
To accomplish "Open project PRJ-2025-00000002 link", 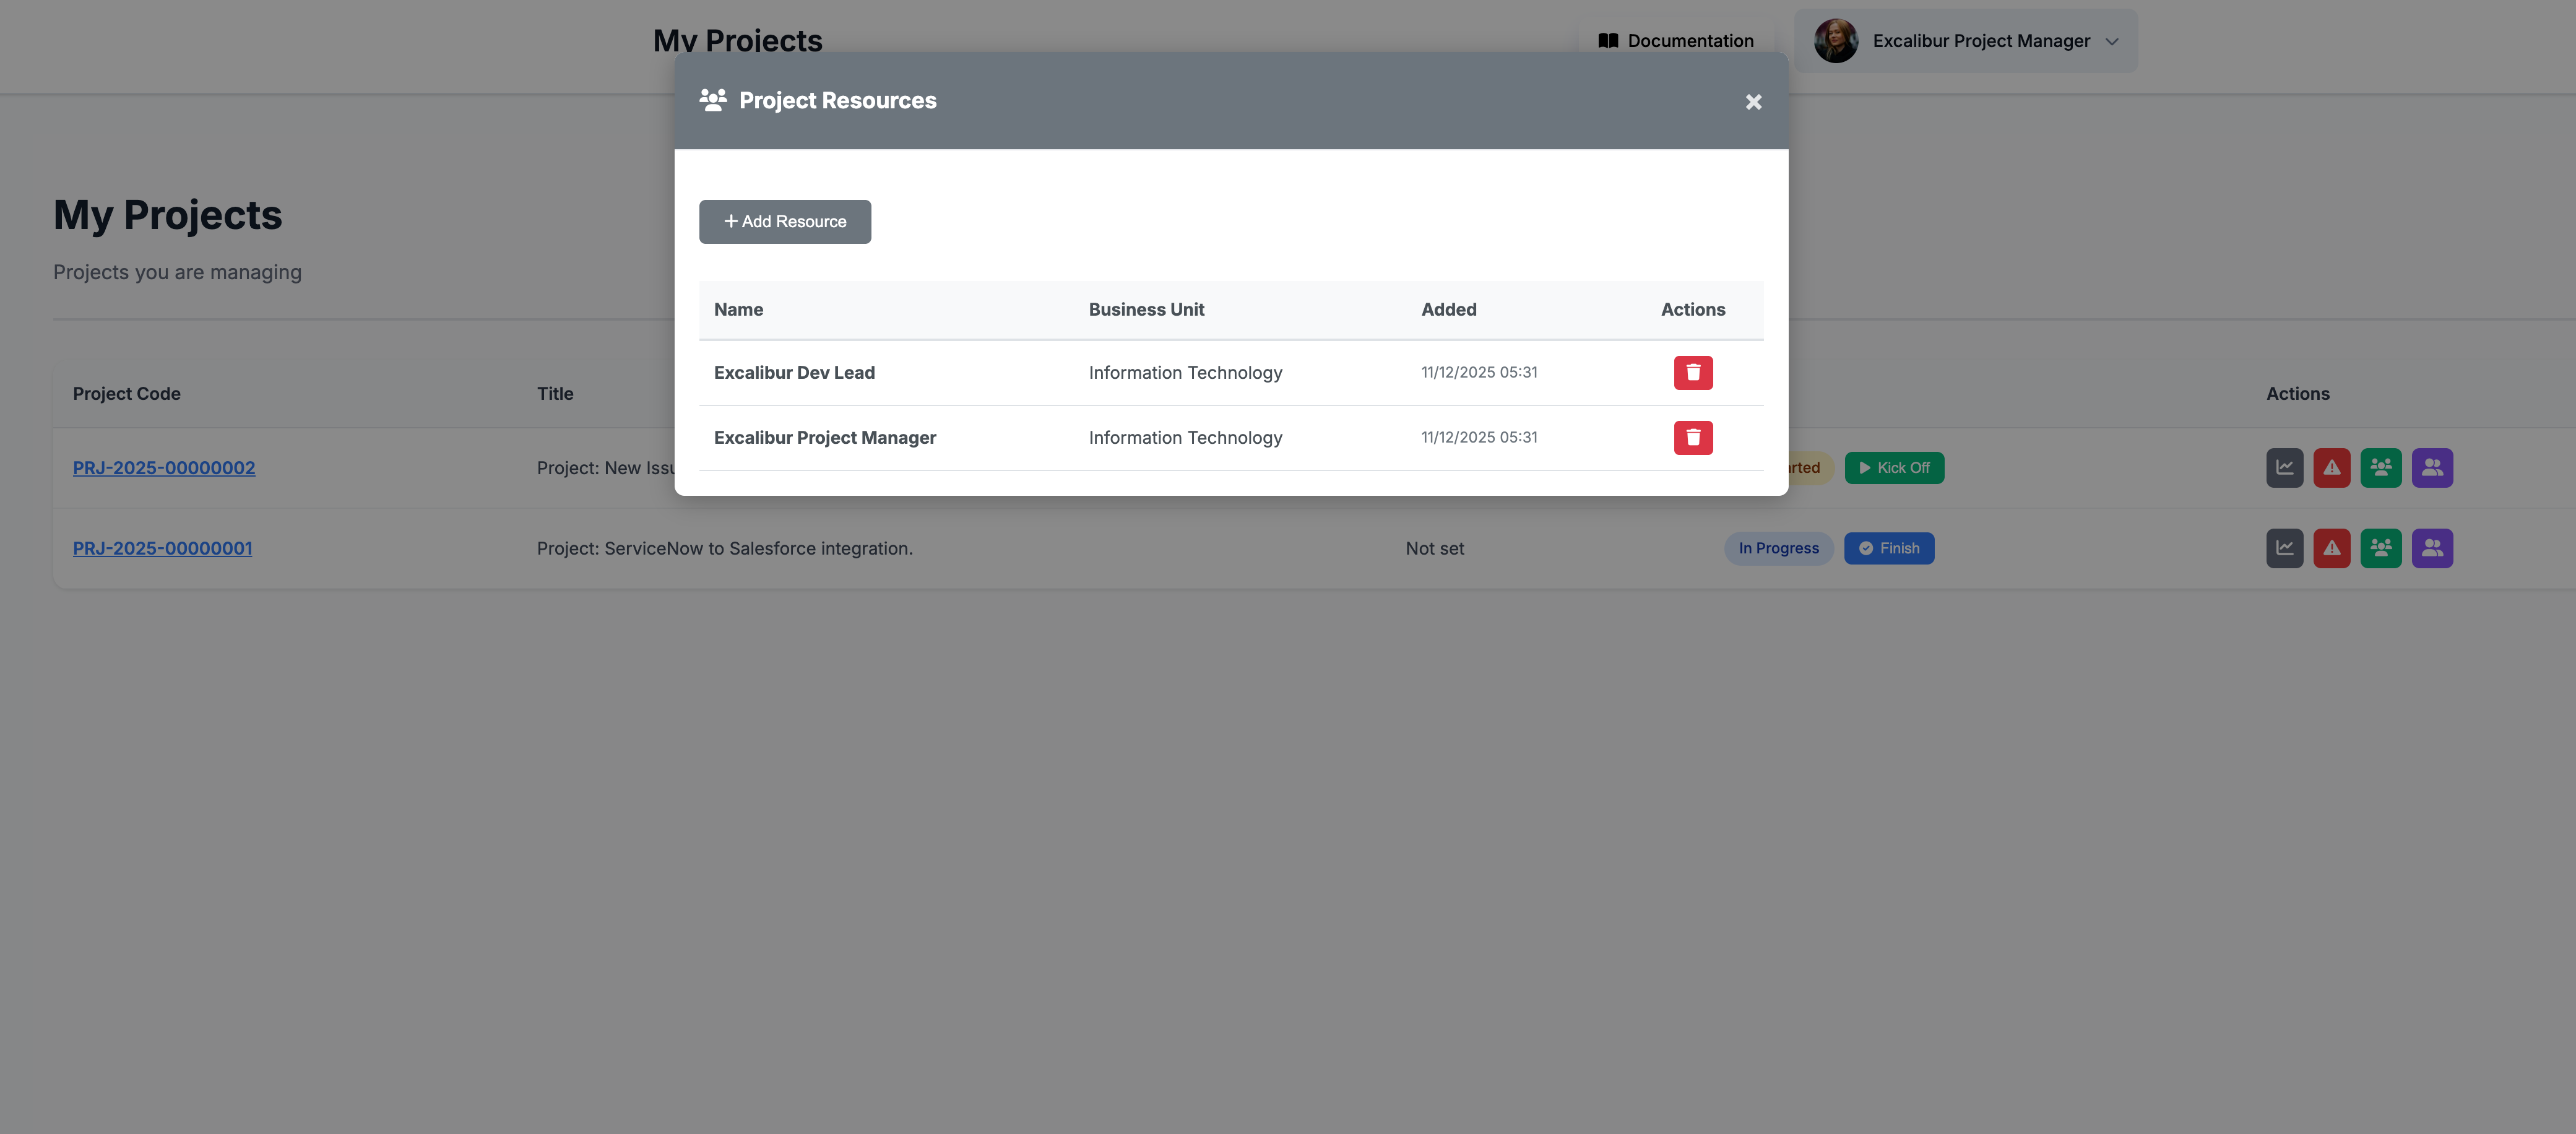I will point(164,467).
